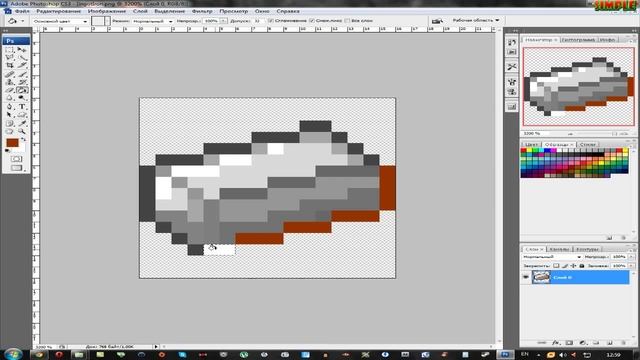Create a new layer
640x360 pixels.
click(610, 343)
